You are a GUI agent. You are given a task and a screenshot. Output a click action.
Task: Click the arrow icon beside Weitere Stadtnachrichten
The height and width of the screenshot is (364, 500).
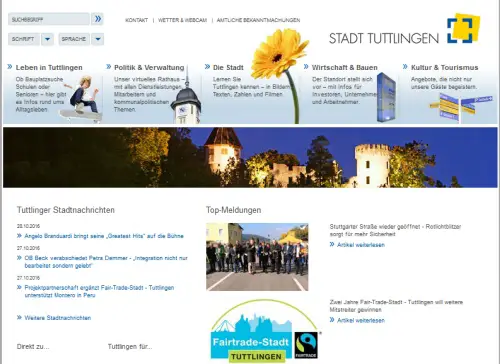point(19,317)
